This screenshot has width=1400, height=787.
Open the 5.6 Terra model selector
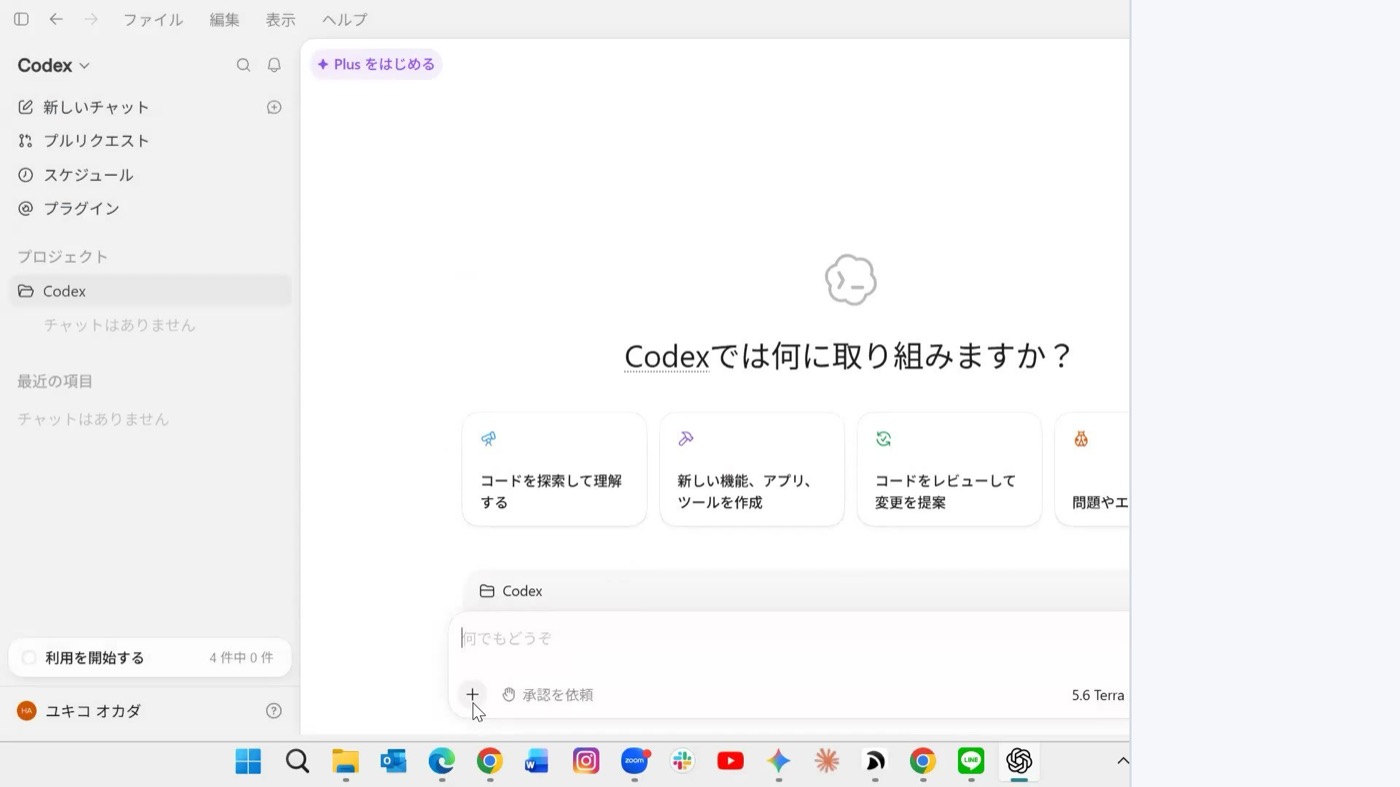coord(1098,695)
